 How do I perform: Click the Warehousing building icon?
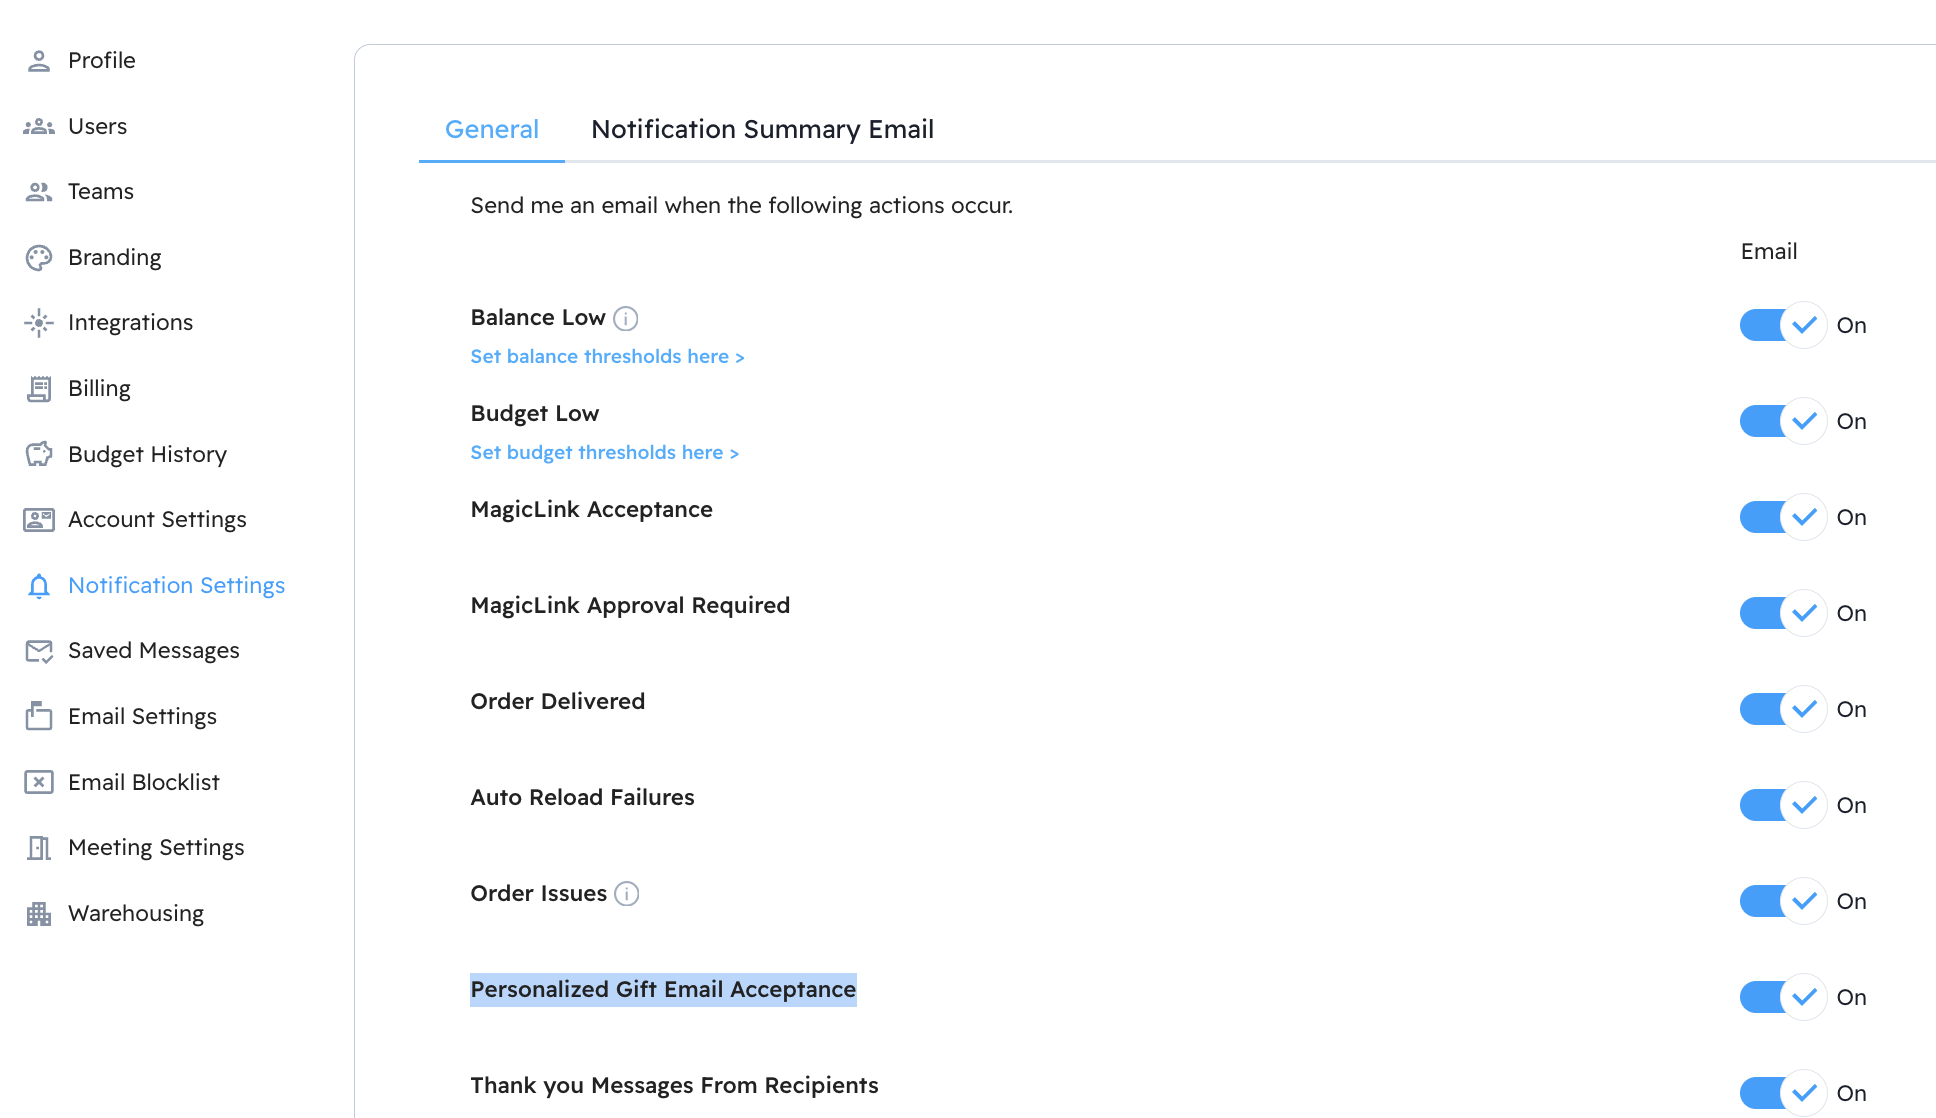tap(38, 914)
